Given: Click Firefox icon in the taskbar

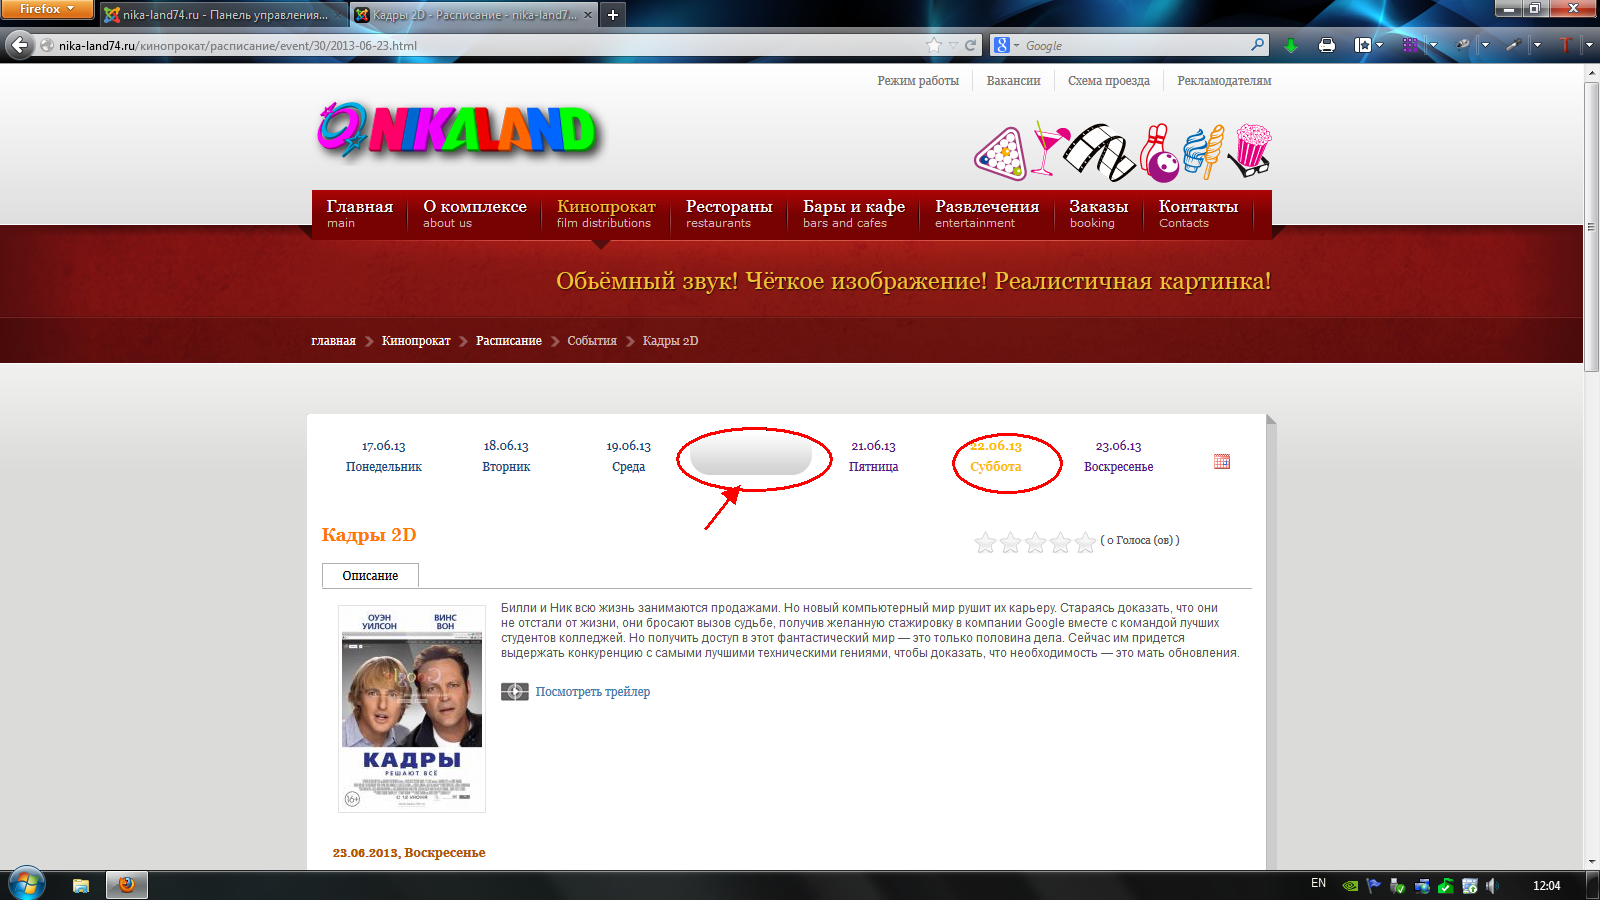Looking at the screenshot, I should 127,885.
